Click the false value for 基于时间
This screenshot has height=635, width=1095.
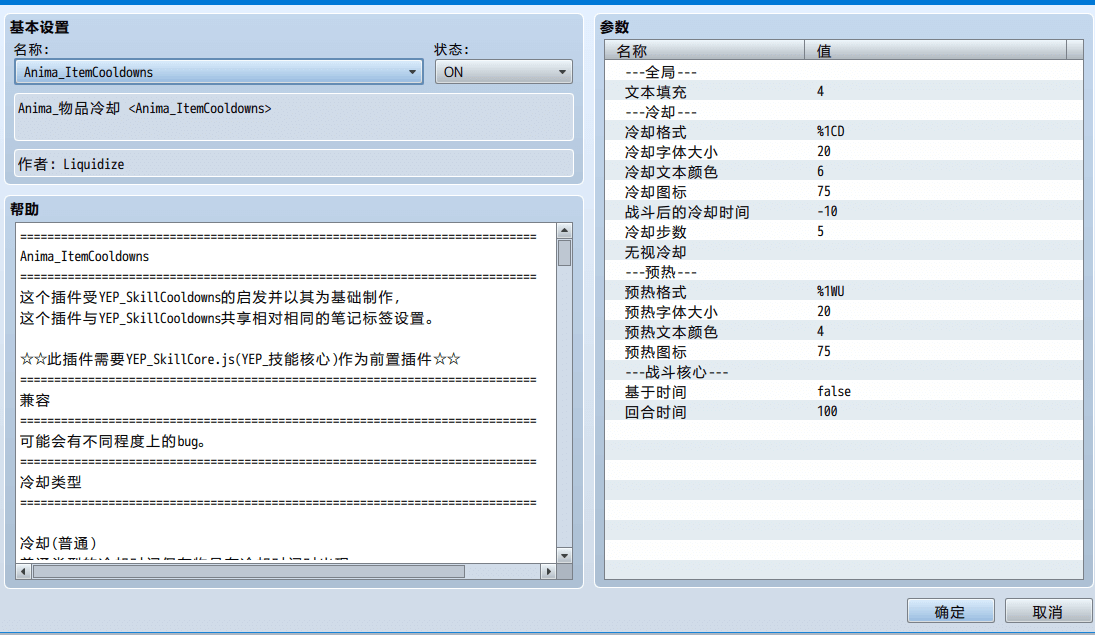coord(834,392)
